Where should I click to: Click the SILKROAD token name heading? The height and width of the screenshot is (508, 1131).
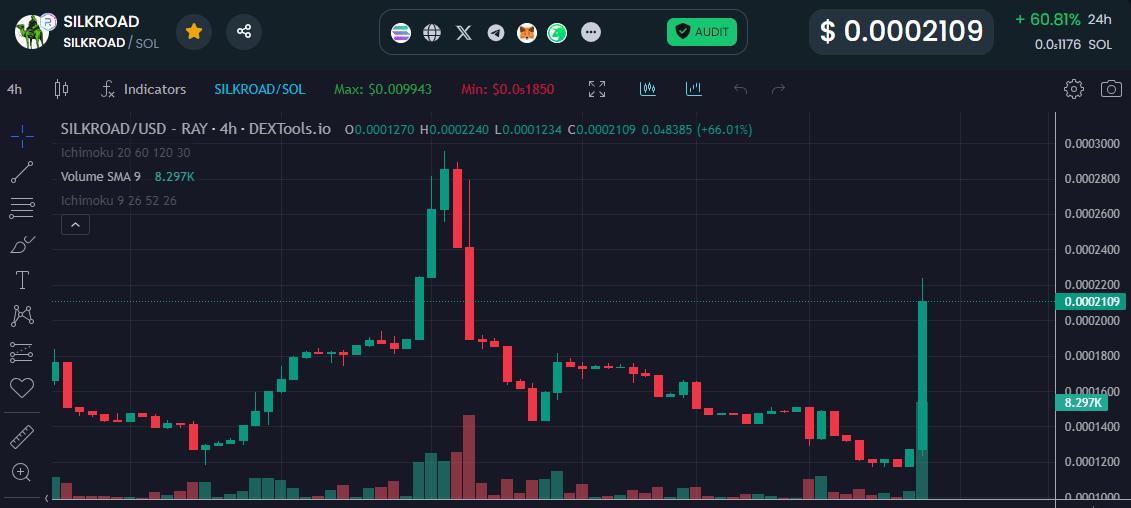101,22
